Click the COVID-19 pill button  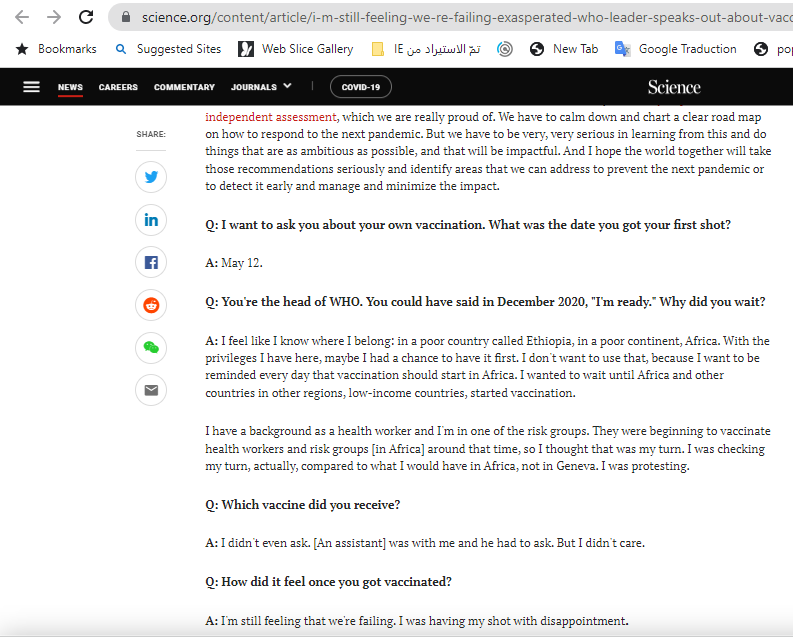point(360,87)
